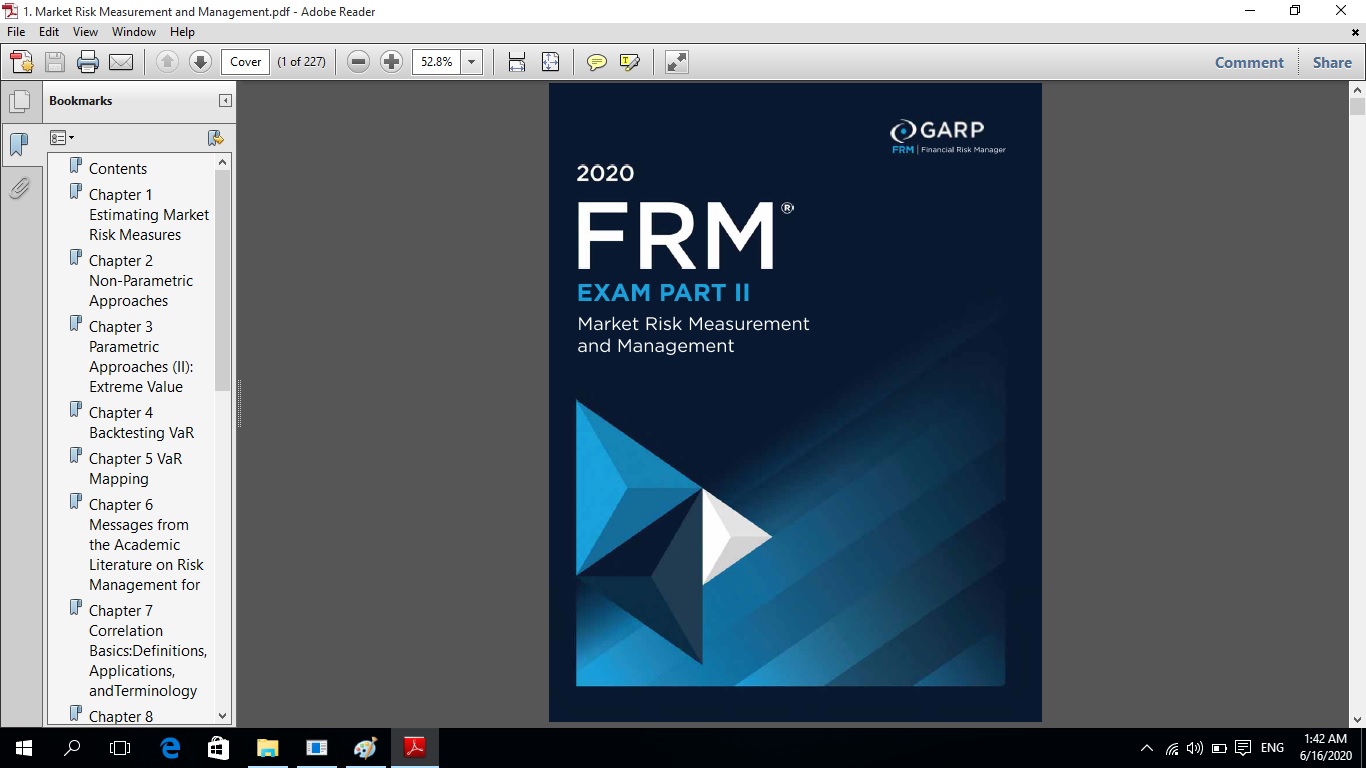
Task: Open Windows Start menu
Action: [24, 748]
